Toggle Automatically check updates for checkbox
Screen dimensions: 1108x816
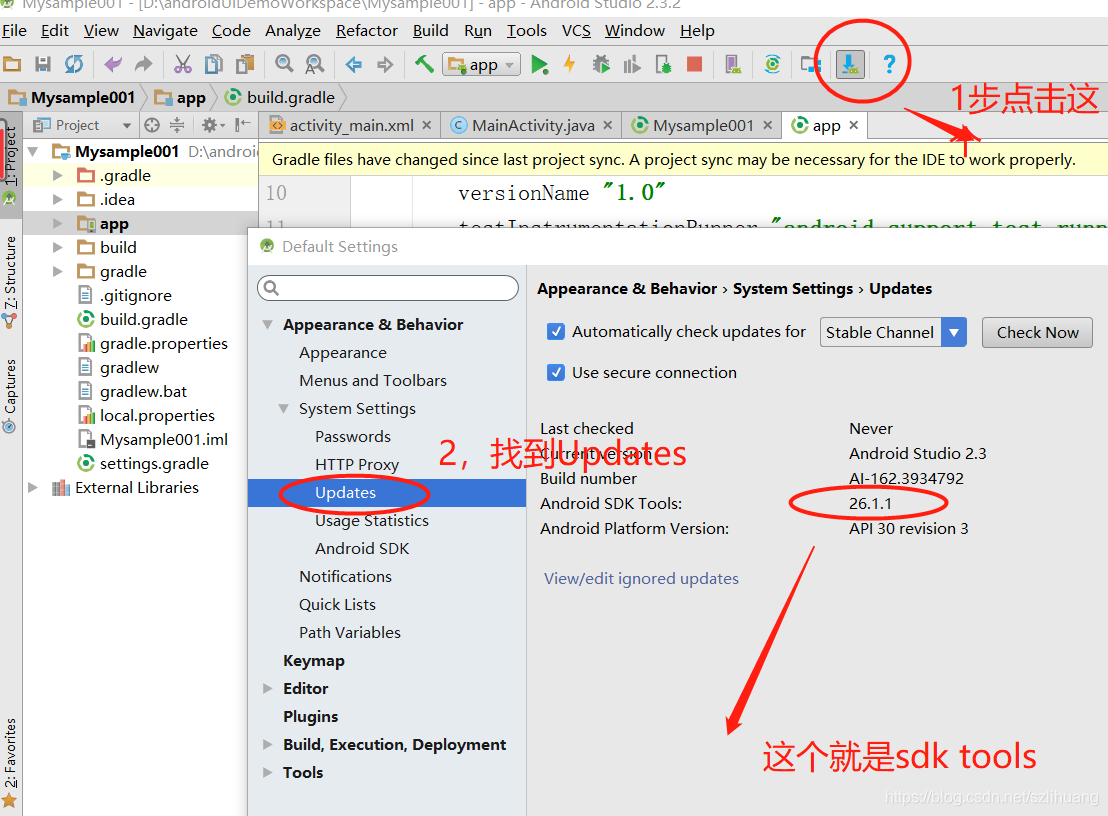click(x=556, y=331)
